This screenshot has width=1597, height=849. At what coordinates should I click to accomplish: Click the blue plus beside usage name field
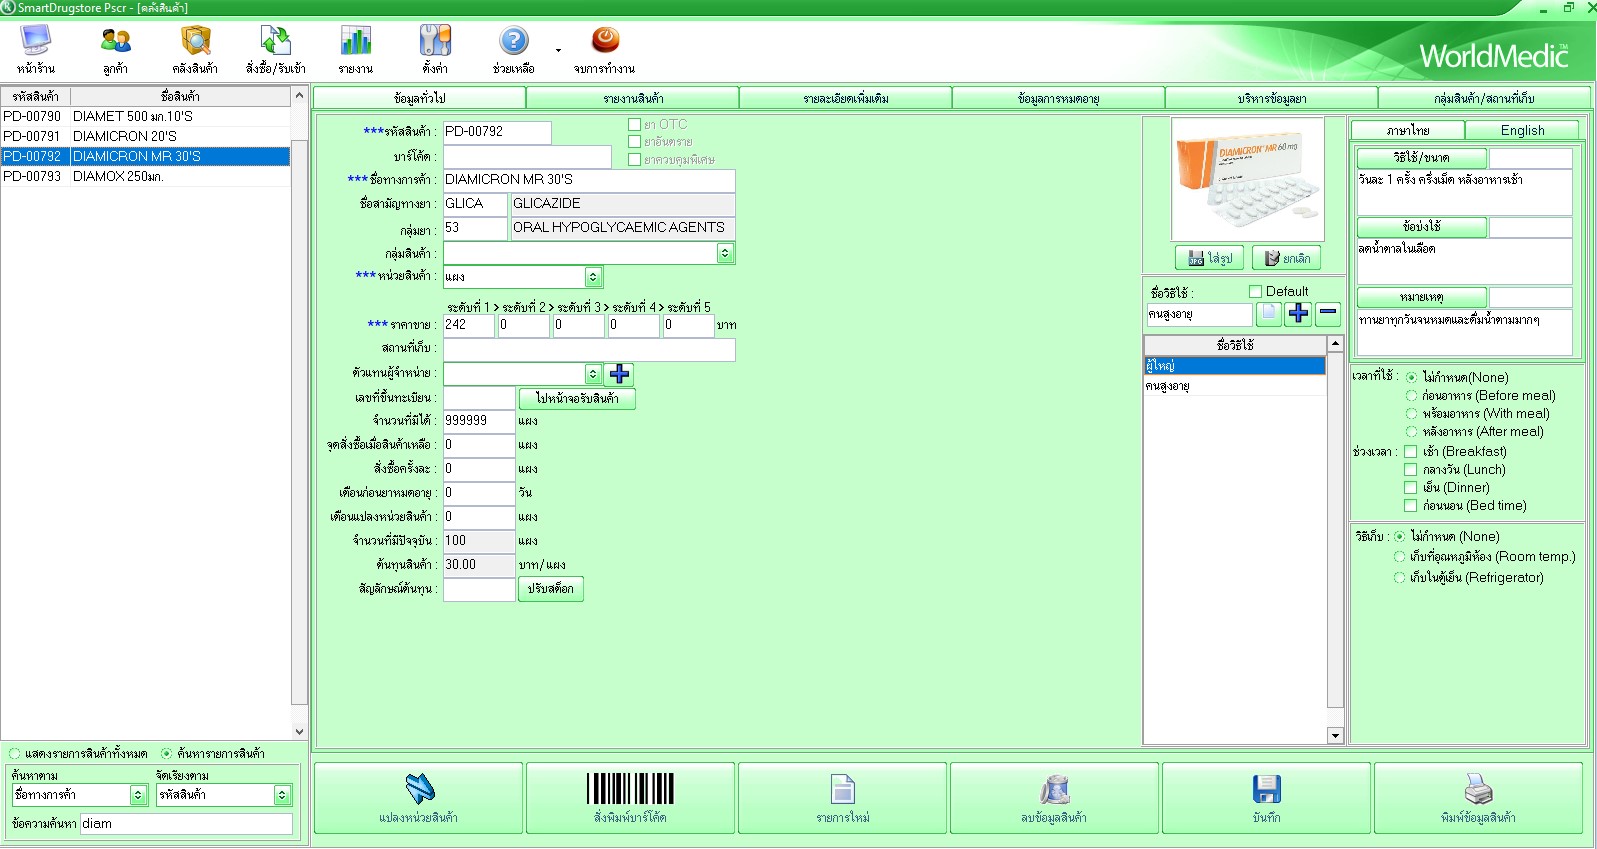[1298, 314]
